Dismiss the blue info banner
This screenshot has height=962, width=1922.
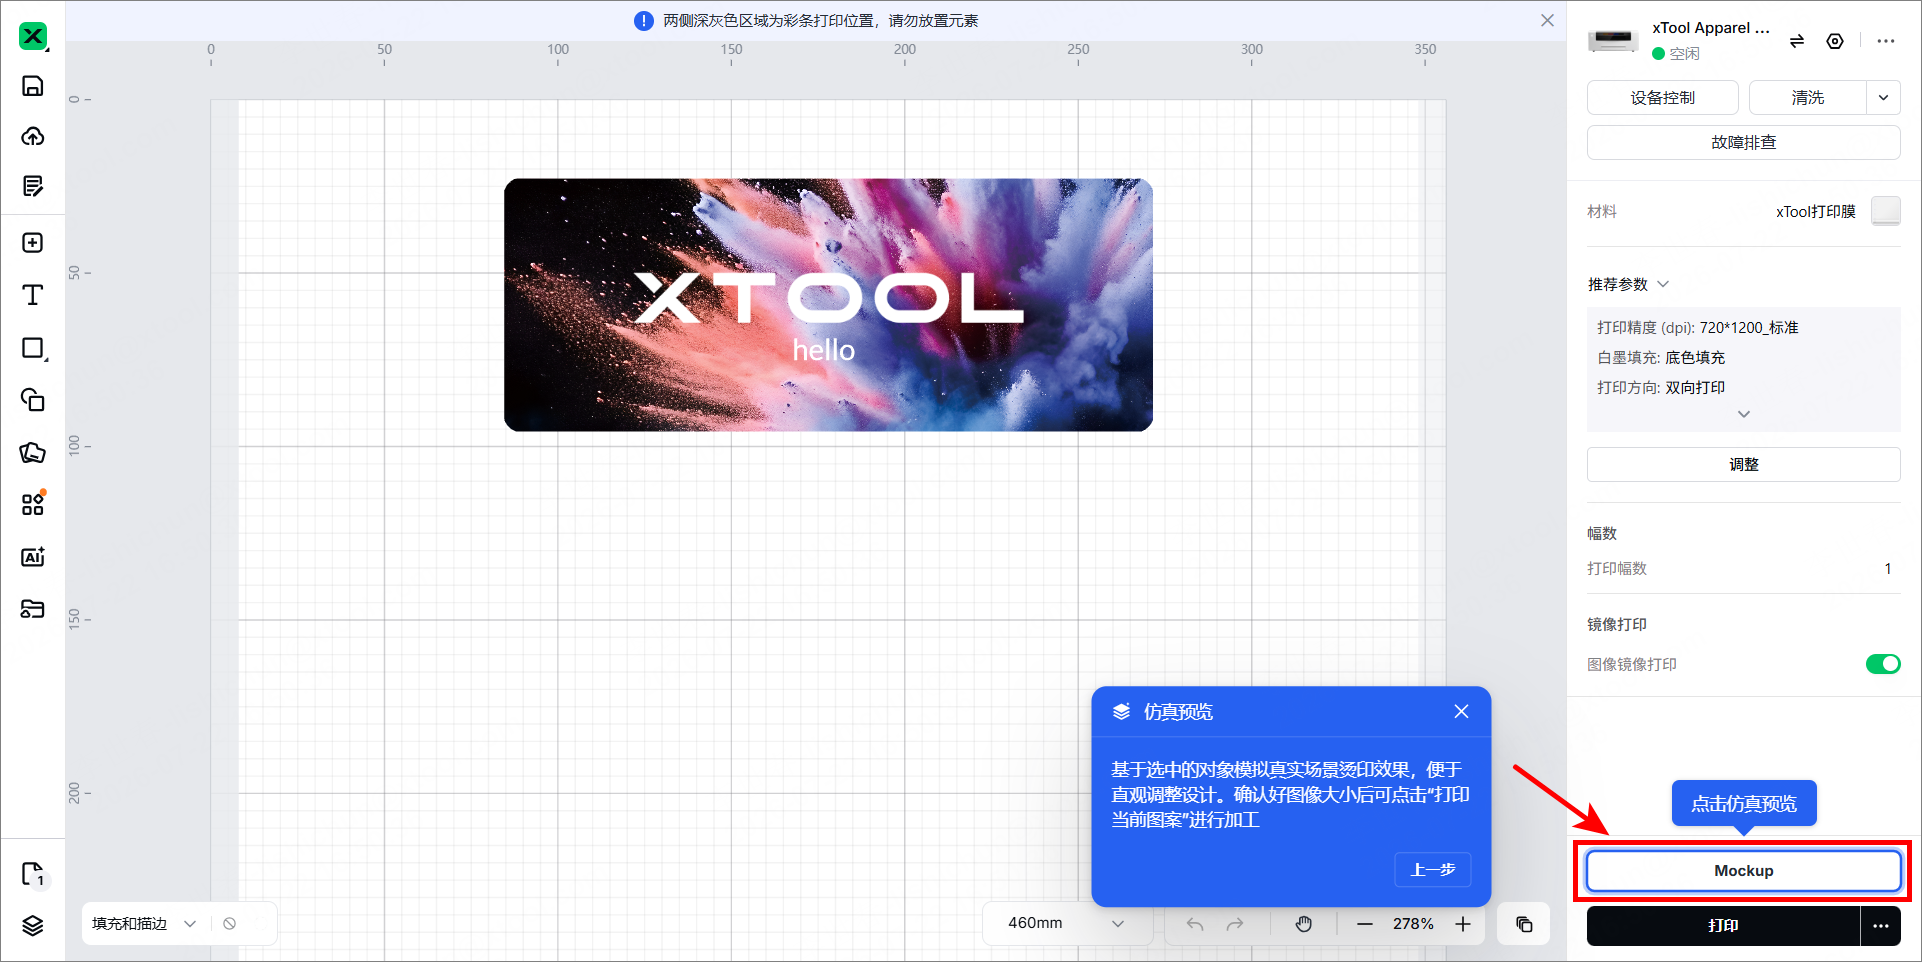1547,20
